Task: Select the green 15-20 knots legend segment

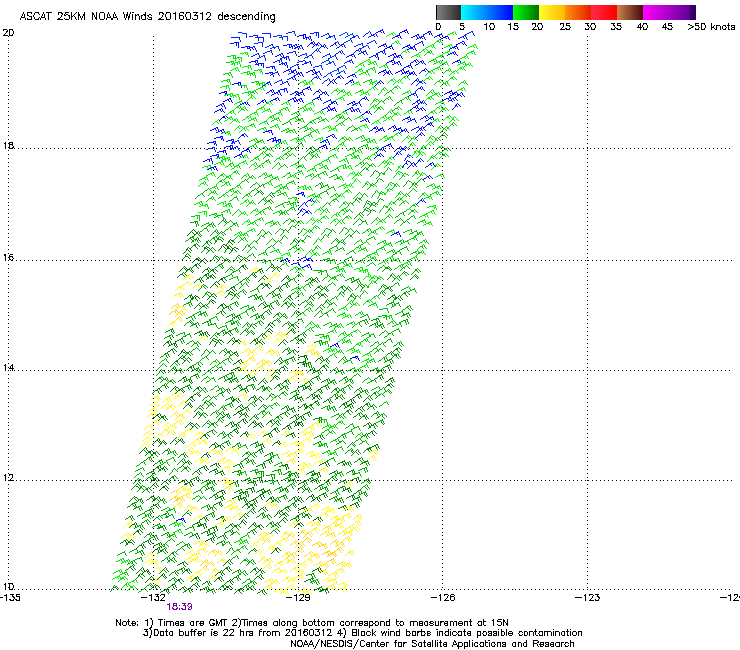Action: point(526,12)
